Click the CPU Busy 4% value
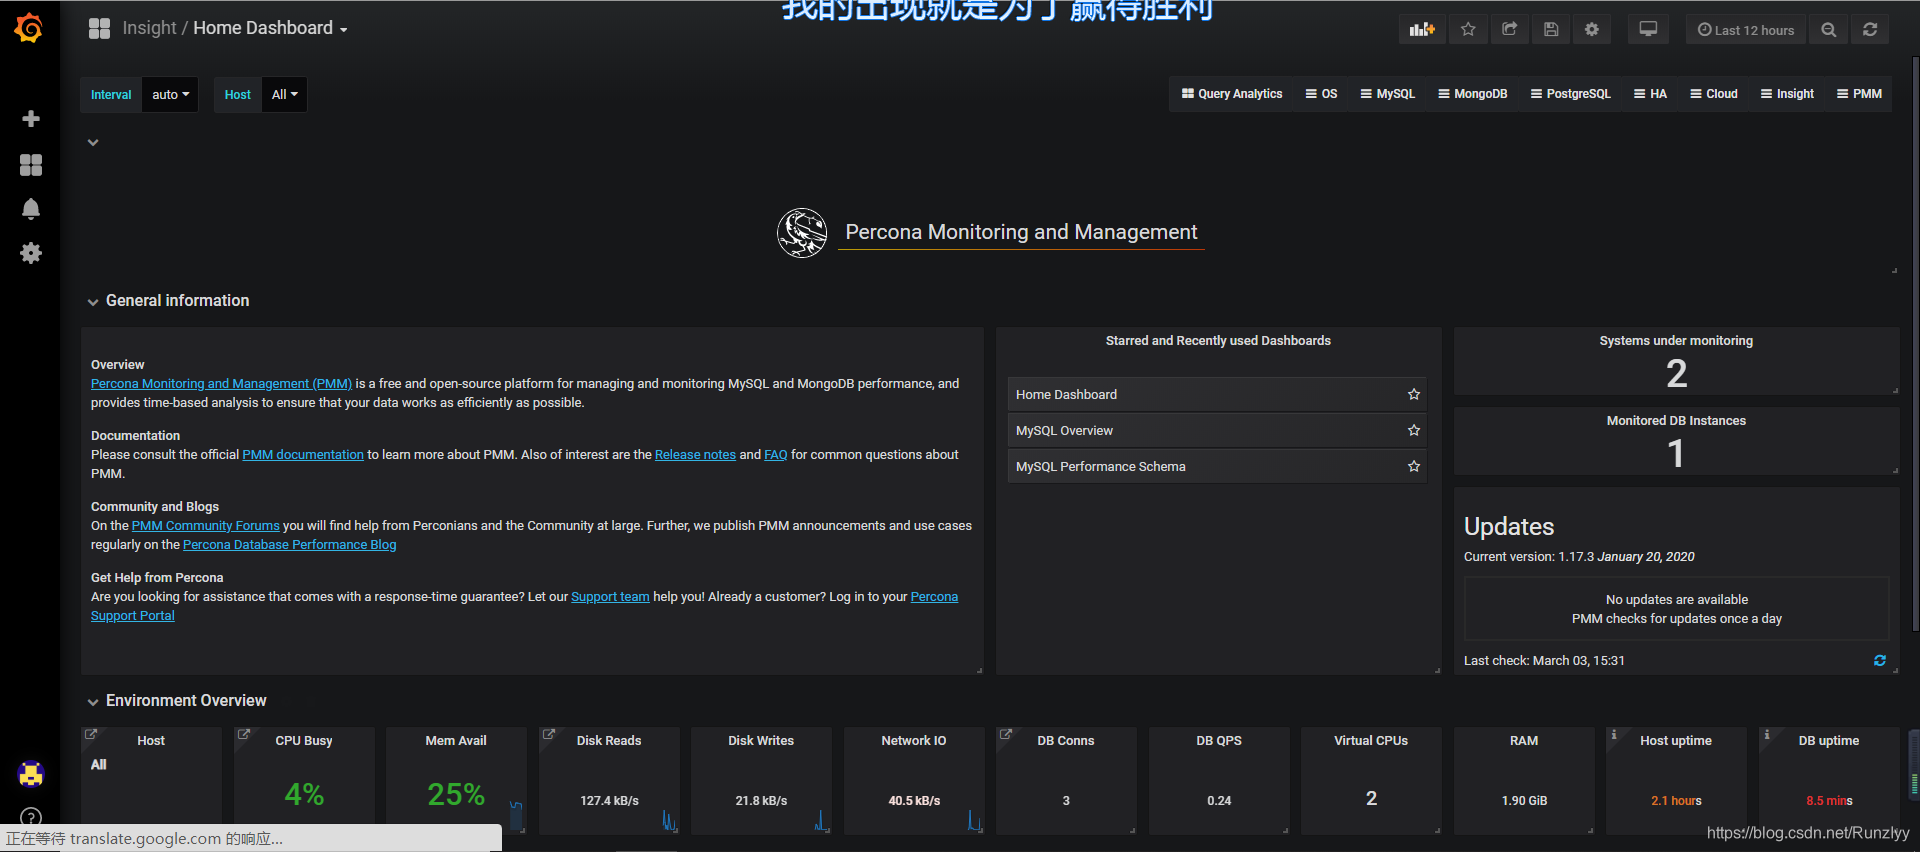Screen dimensions: 1920x852 pyautogui.click(x=304, y=795)
